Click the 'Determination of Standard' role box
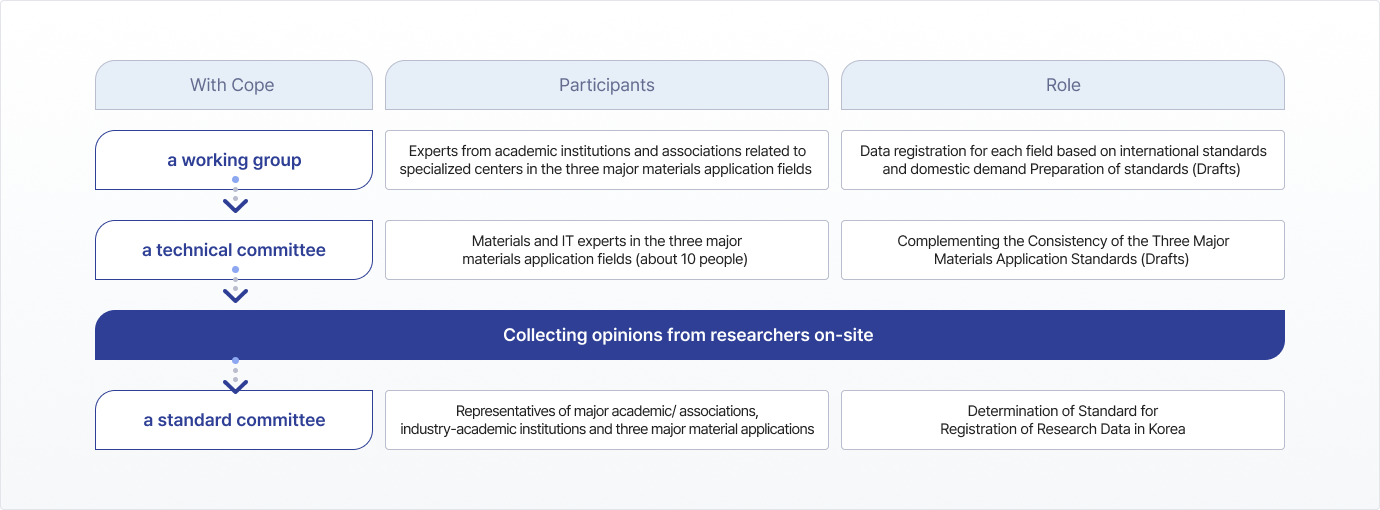Screen dimensions: 1380x510 [1063, 420]
